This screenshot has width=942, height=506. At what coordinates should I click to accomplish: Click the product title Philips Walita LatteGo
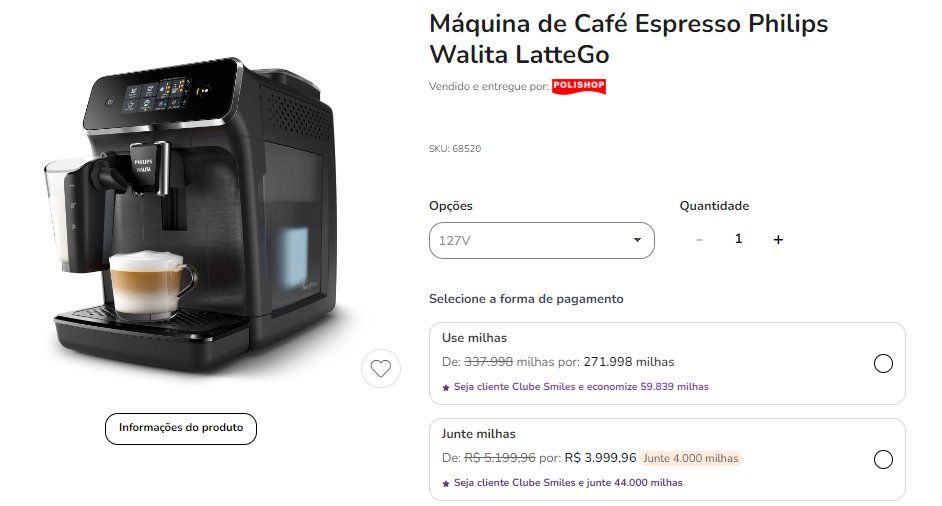628,39
